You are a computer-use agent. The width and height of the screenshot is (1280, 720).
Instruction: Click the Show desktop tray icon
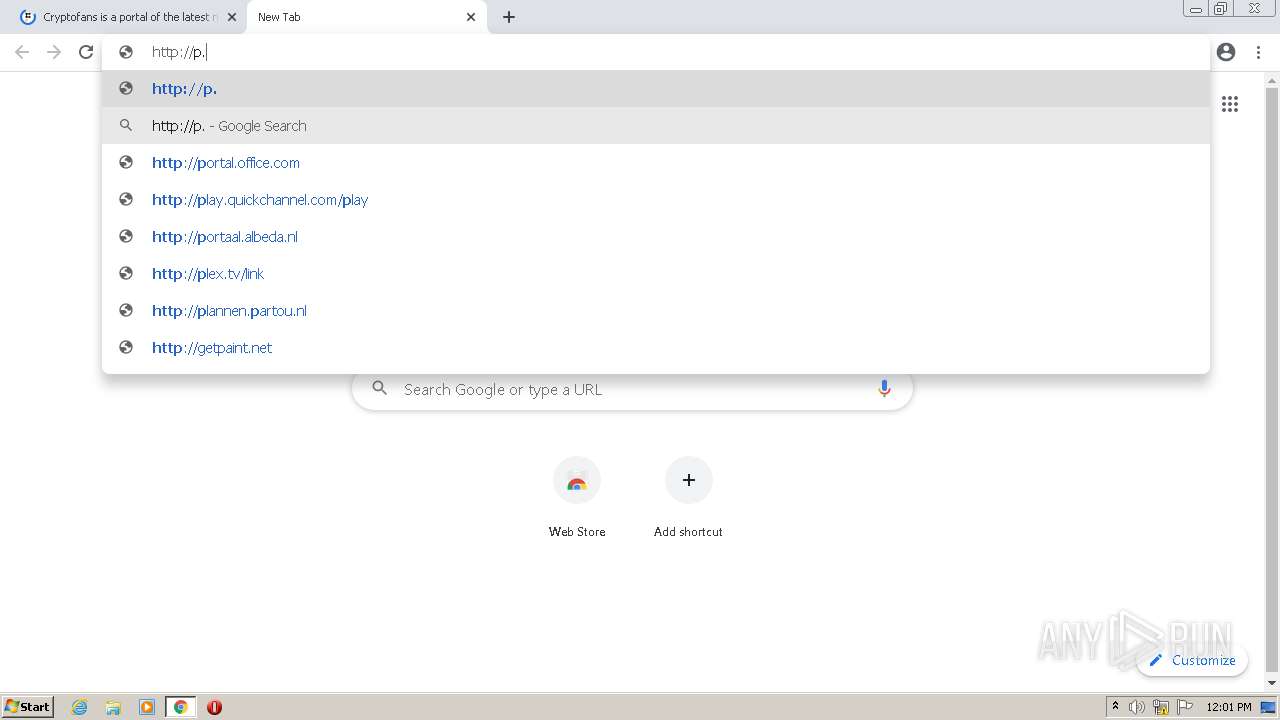pos(1269,707)
